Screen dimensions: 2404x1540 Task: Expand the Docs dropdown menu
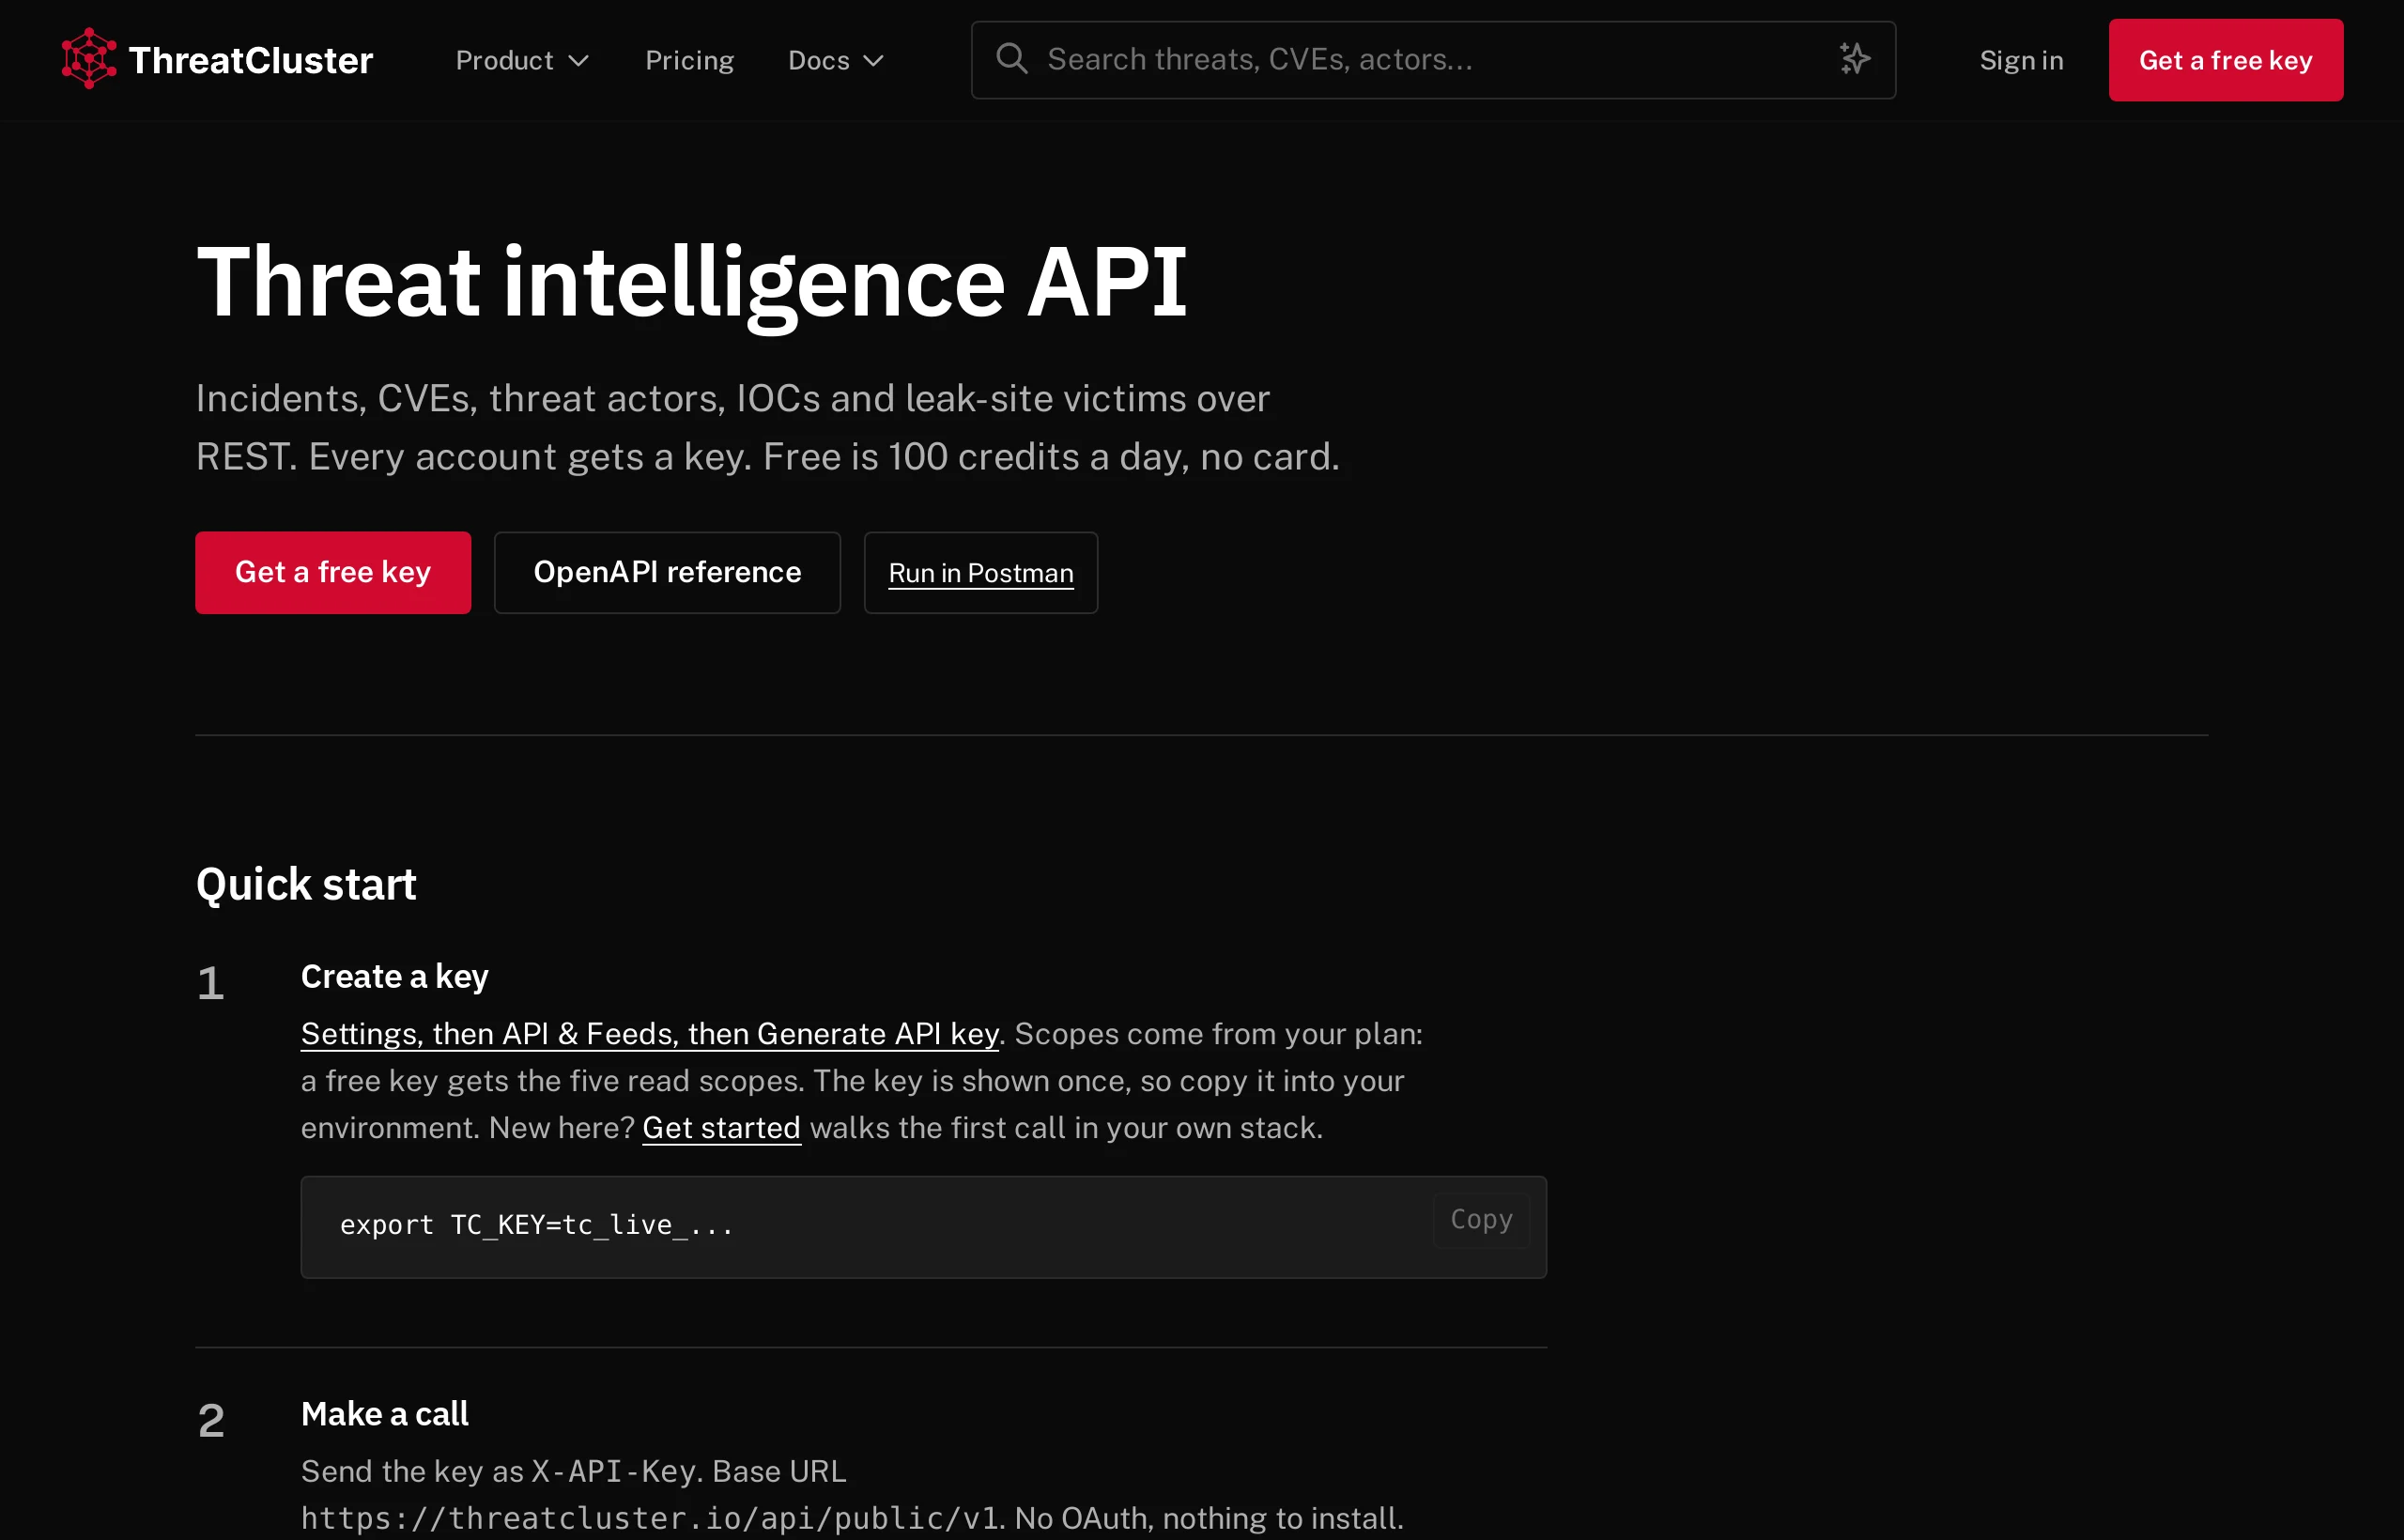[x=836, y=61]
